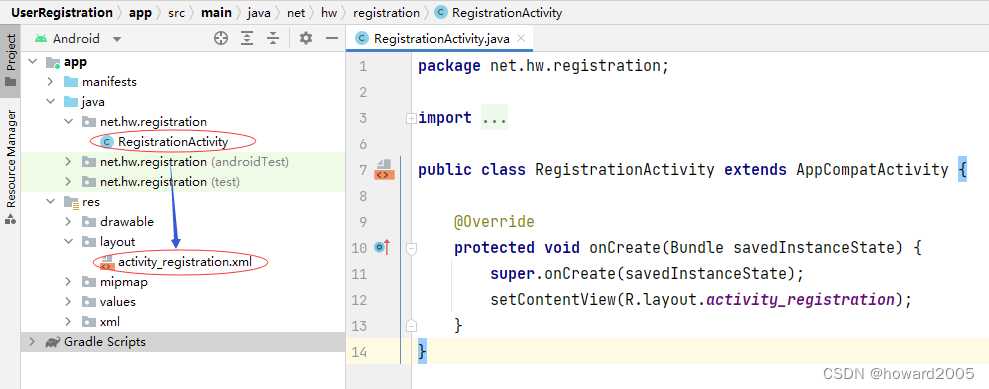The height and width of the screenshot is (389, 989).
Task: Click the activity_registration.xml file icon
Action: (x=106, y=262)
